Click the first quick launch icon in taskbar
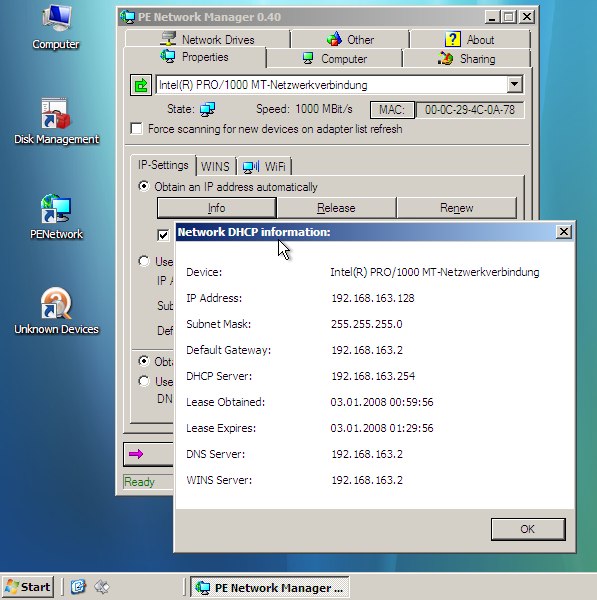This screenshot has height=600, width=597. (78, 586)
